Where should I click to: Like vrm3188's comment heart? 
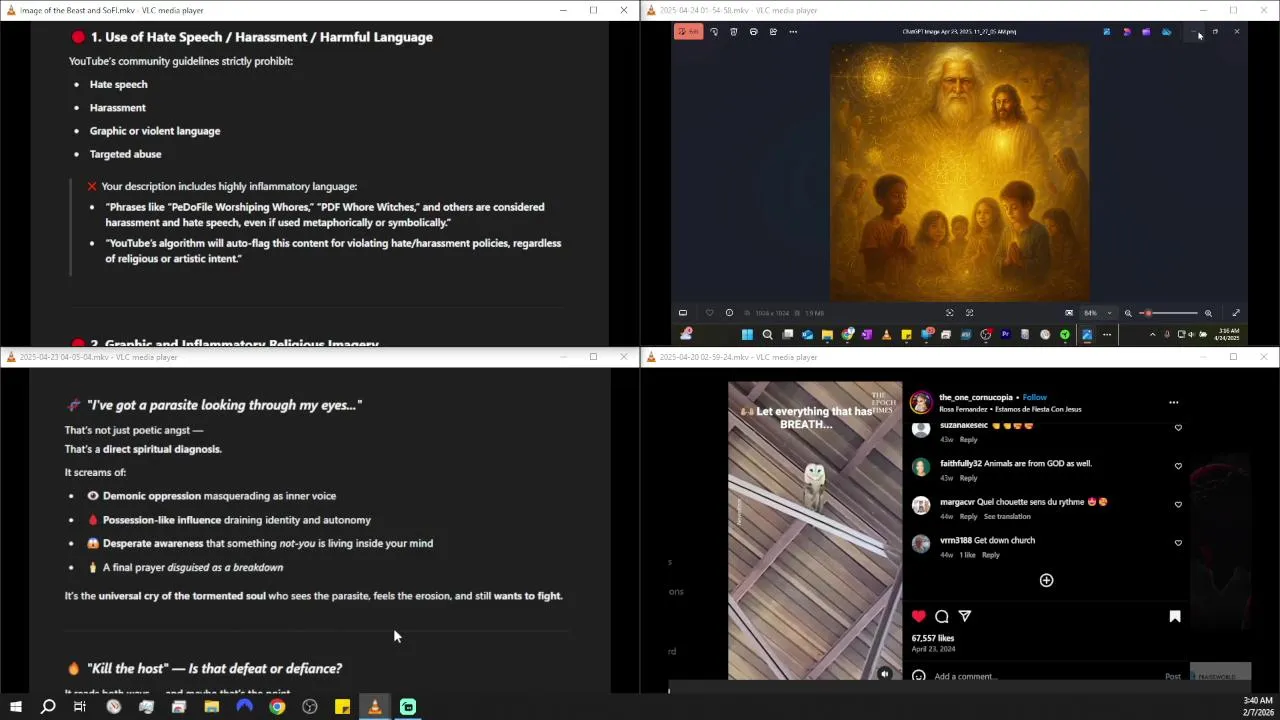[x=1178, y=543]
